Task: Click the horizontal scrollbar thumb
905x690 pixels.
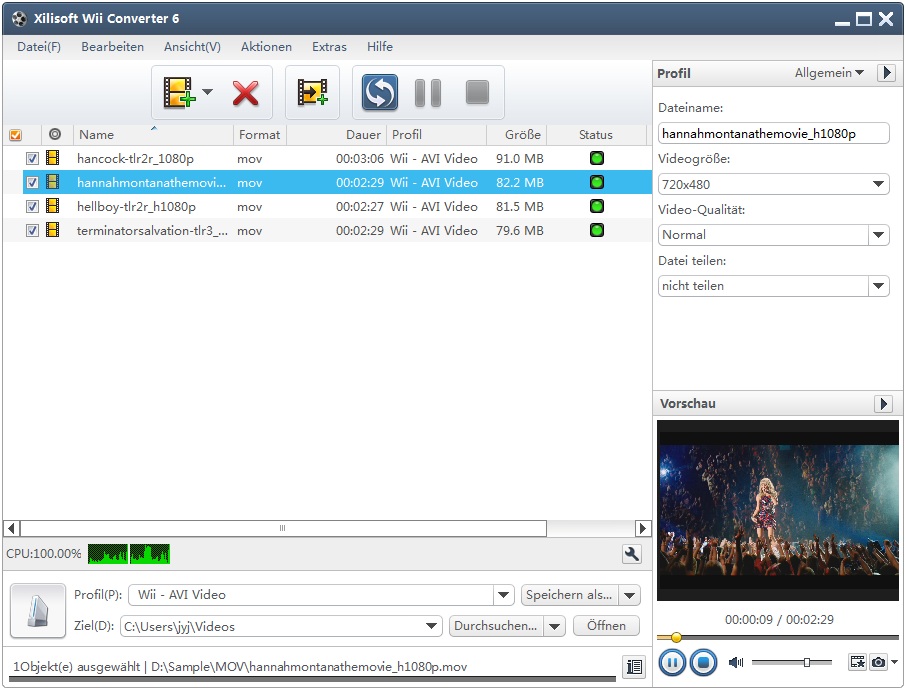Action: pyautogui.click(x=283, y=528)
